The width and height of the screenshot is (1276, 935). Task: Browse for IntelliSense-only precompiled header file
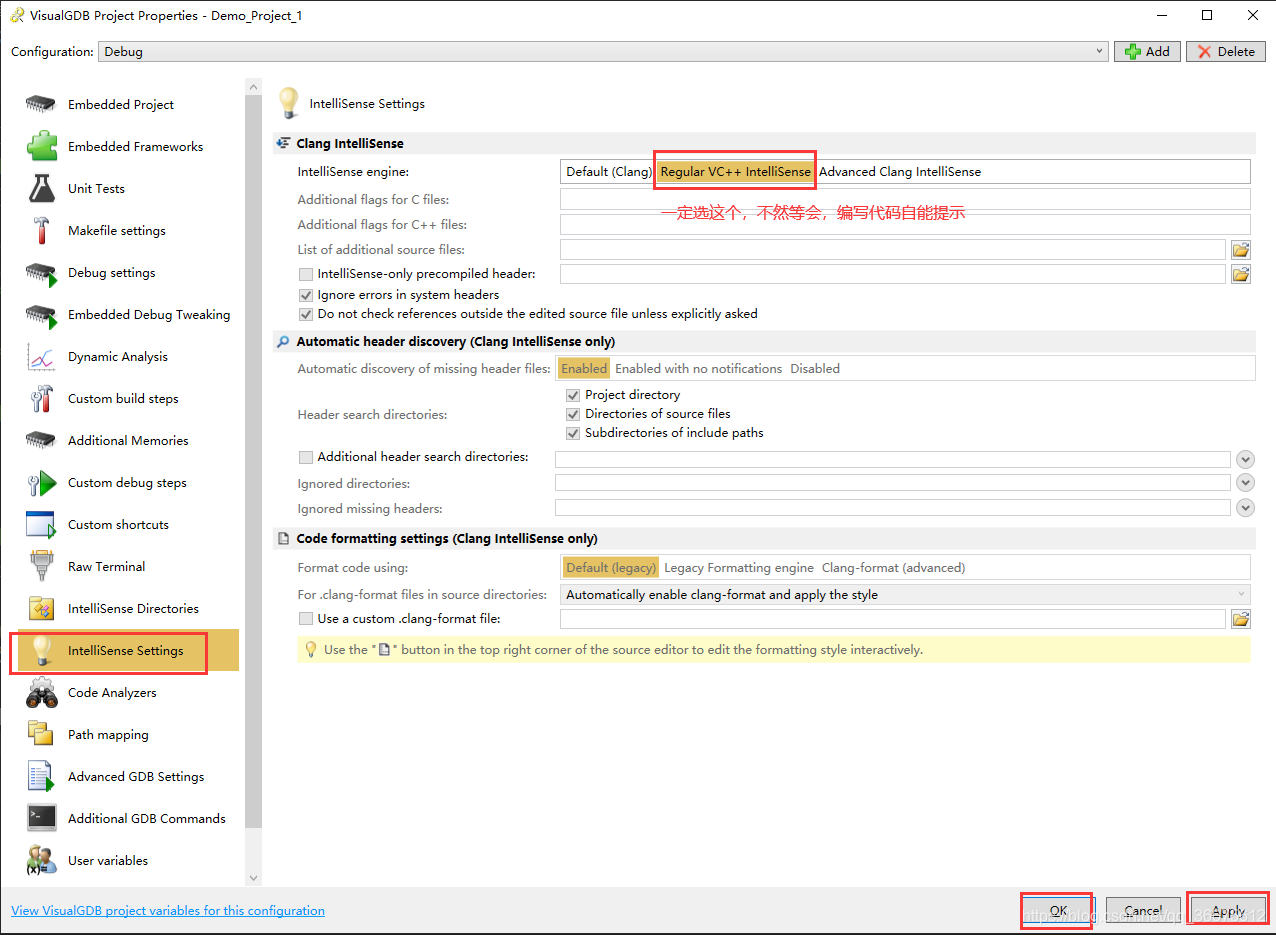pyautogui.click(x=1241, y=274)
